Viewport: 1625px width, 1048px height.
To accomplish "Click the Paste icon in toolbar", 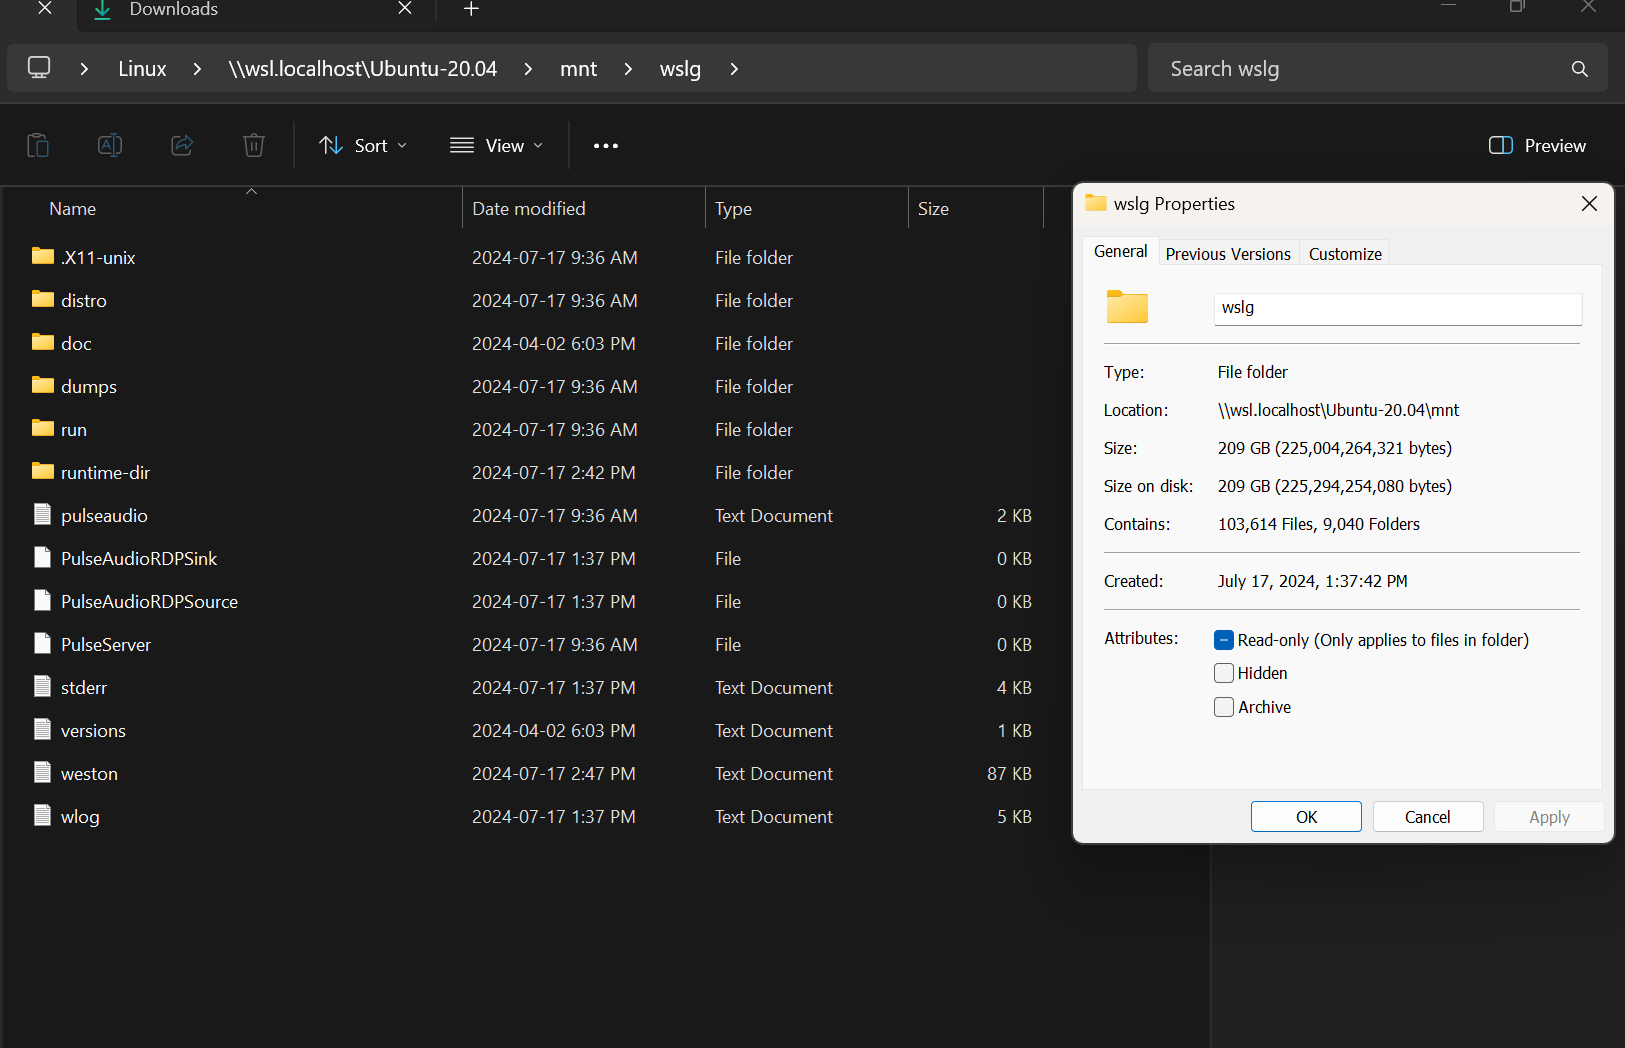I will point(38,146).
